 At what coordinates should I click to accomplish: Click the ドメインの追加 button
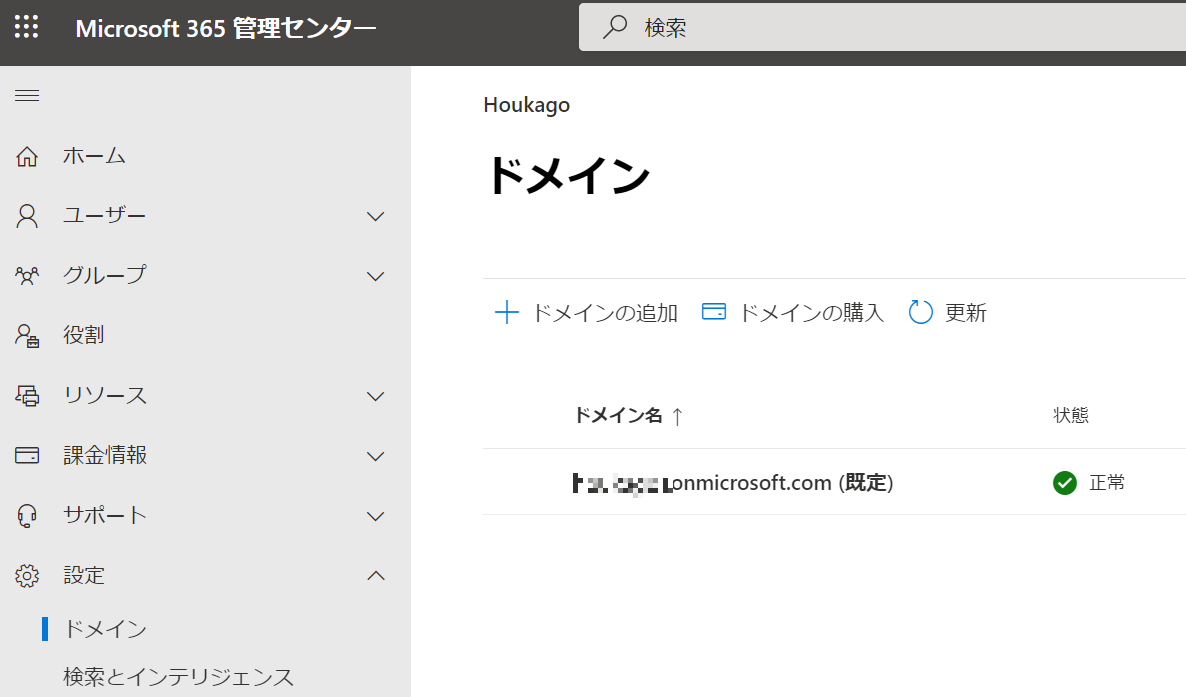click(x=586, y=312)
